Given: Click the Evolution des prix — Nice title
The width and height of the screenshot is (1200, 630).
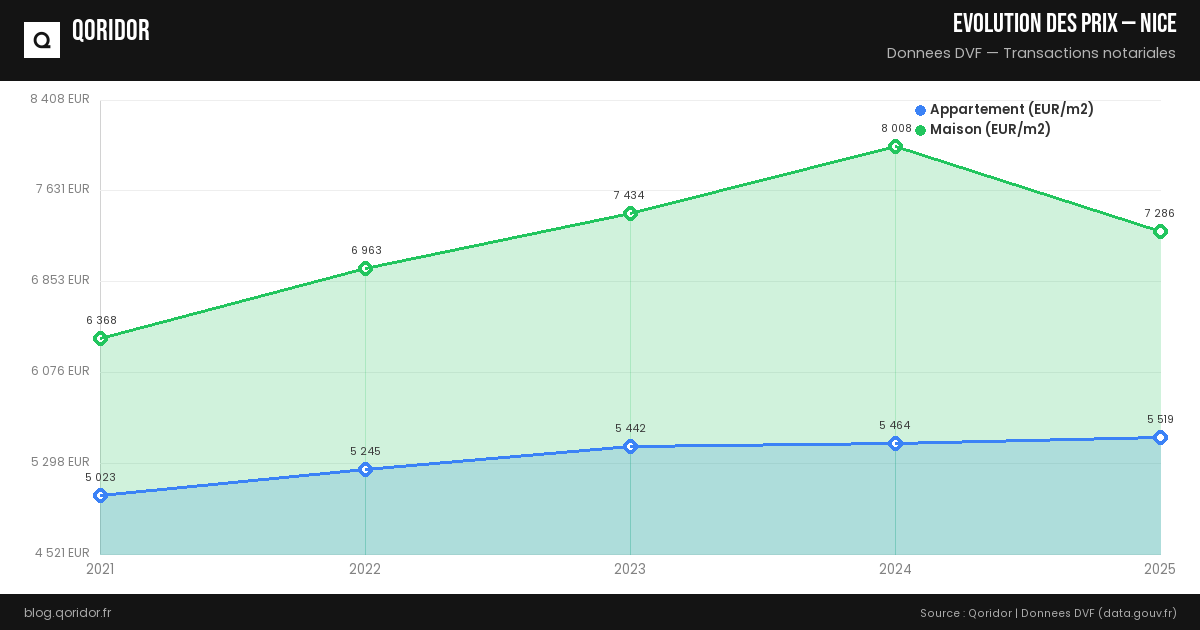Looking at the screenshot, I should (1064, 23).
